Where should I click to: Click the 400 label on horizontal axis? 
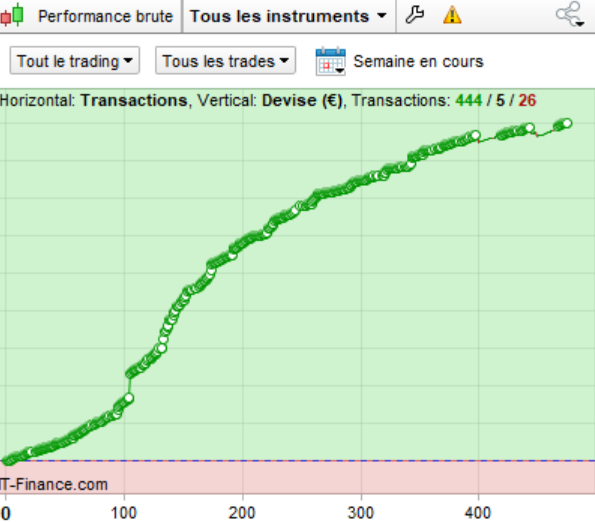point(478,513)
